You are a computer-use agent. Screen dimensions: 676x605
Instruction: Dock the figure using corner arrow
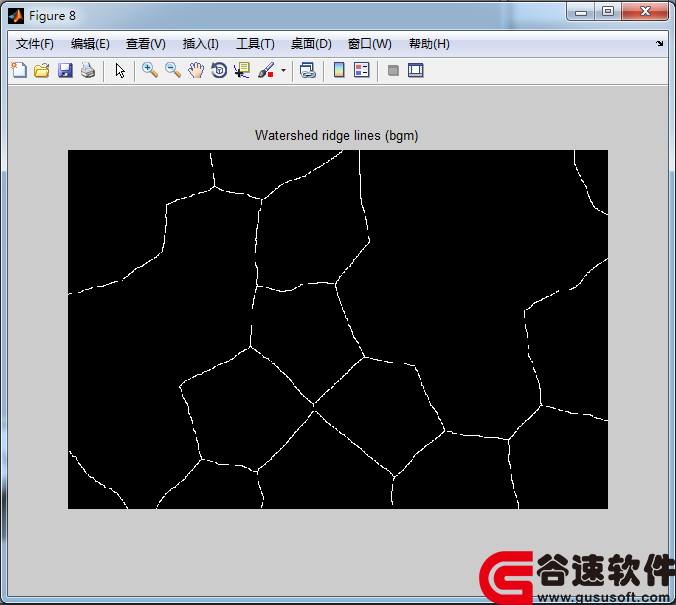tap(660, 43)
